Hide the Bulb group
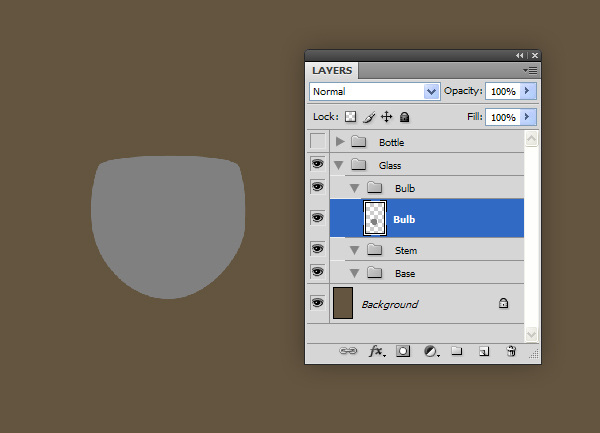This screenshot has height=433, width=600. [318, 187]
